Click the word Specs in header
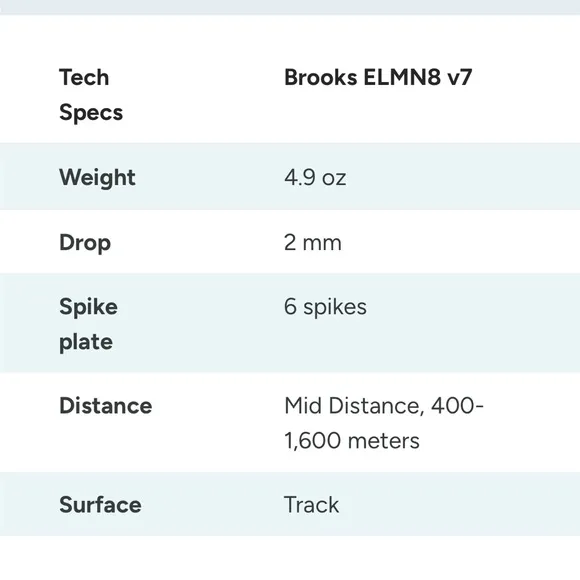The height and width of the screenshot is (580, 580). click(x=91, y=112)
